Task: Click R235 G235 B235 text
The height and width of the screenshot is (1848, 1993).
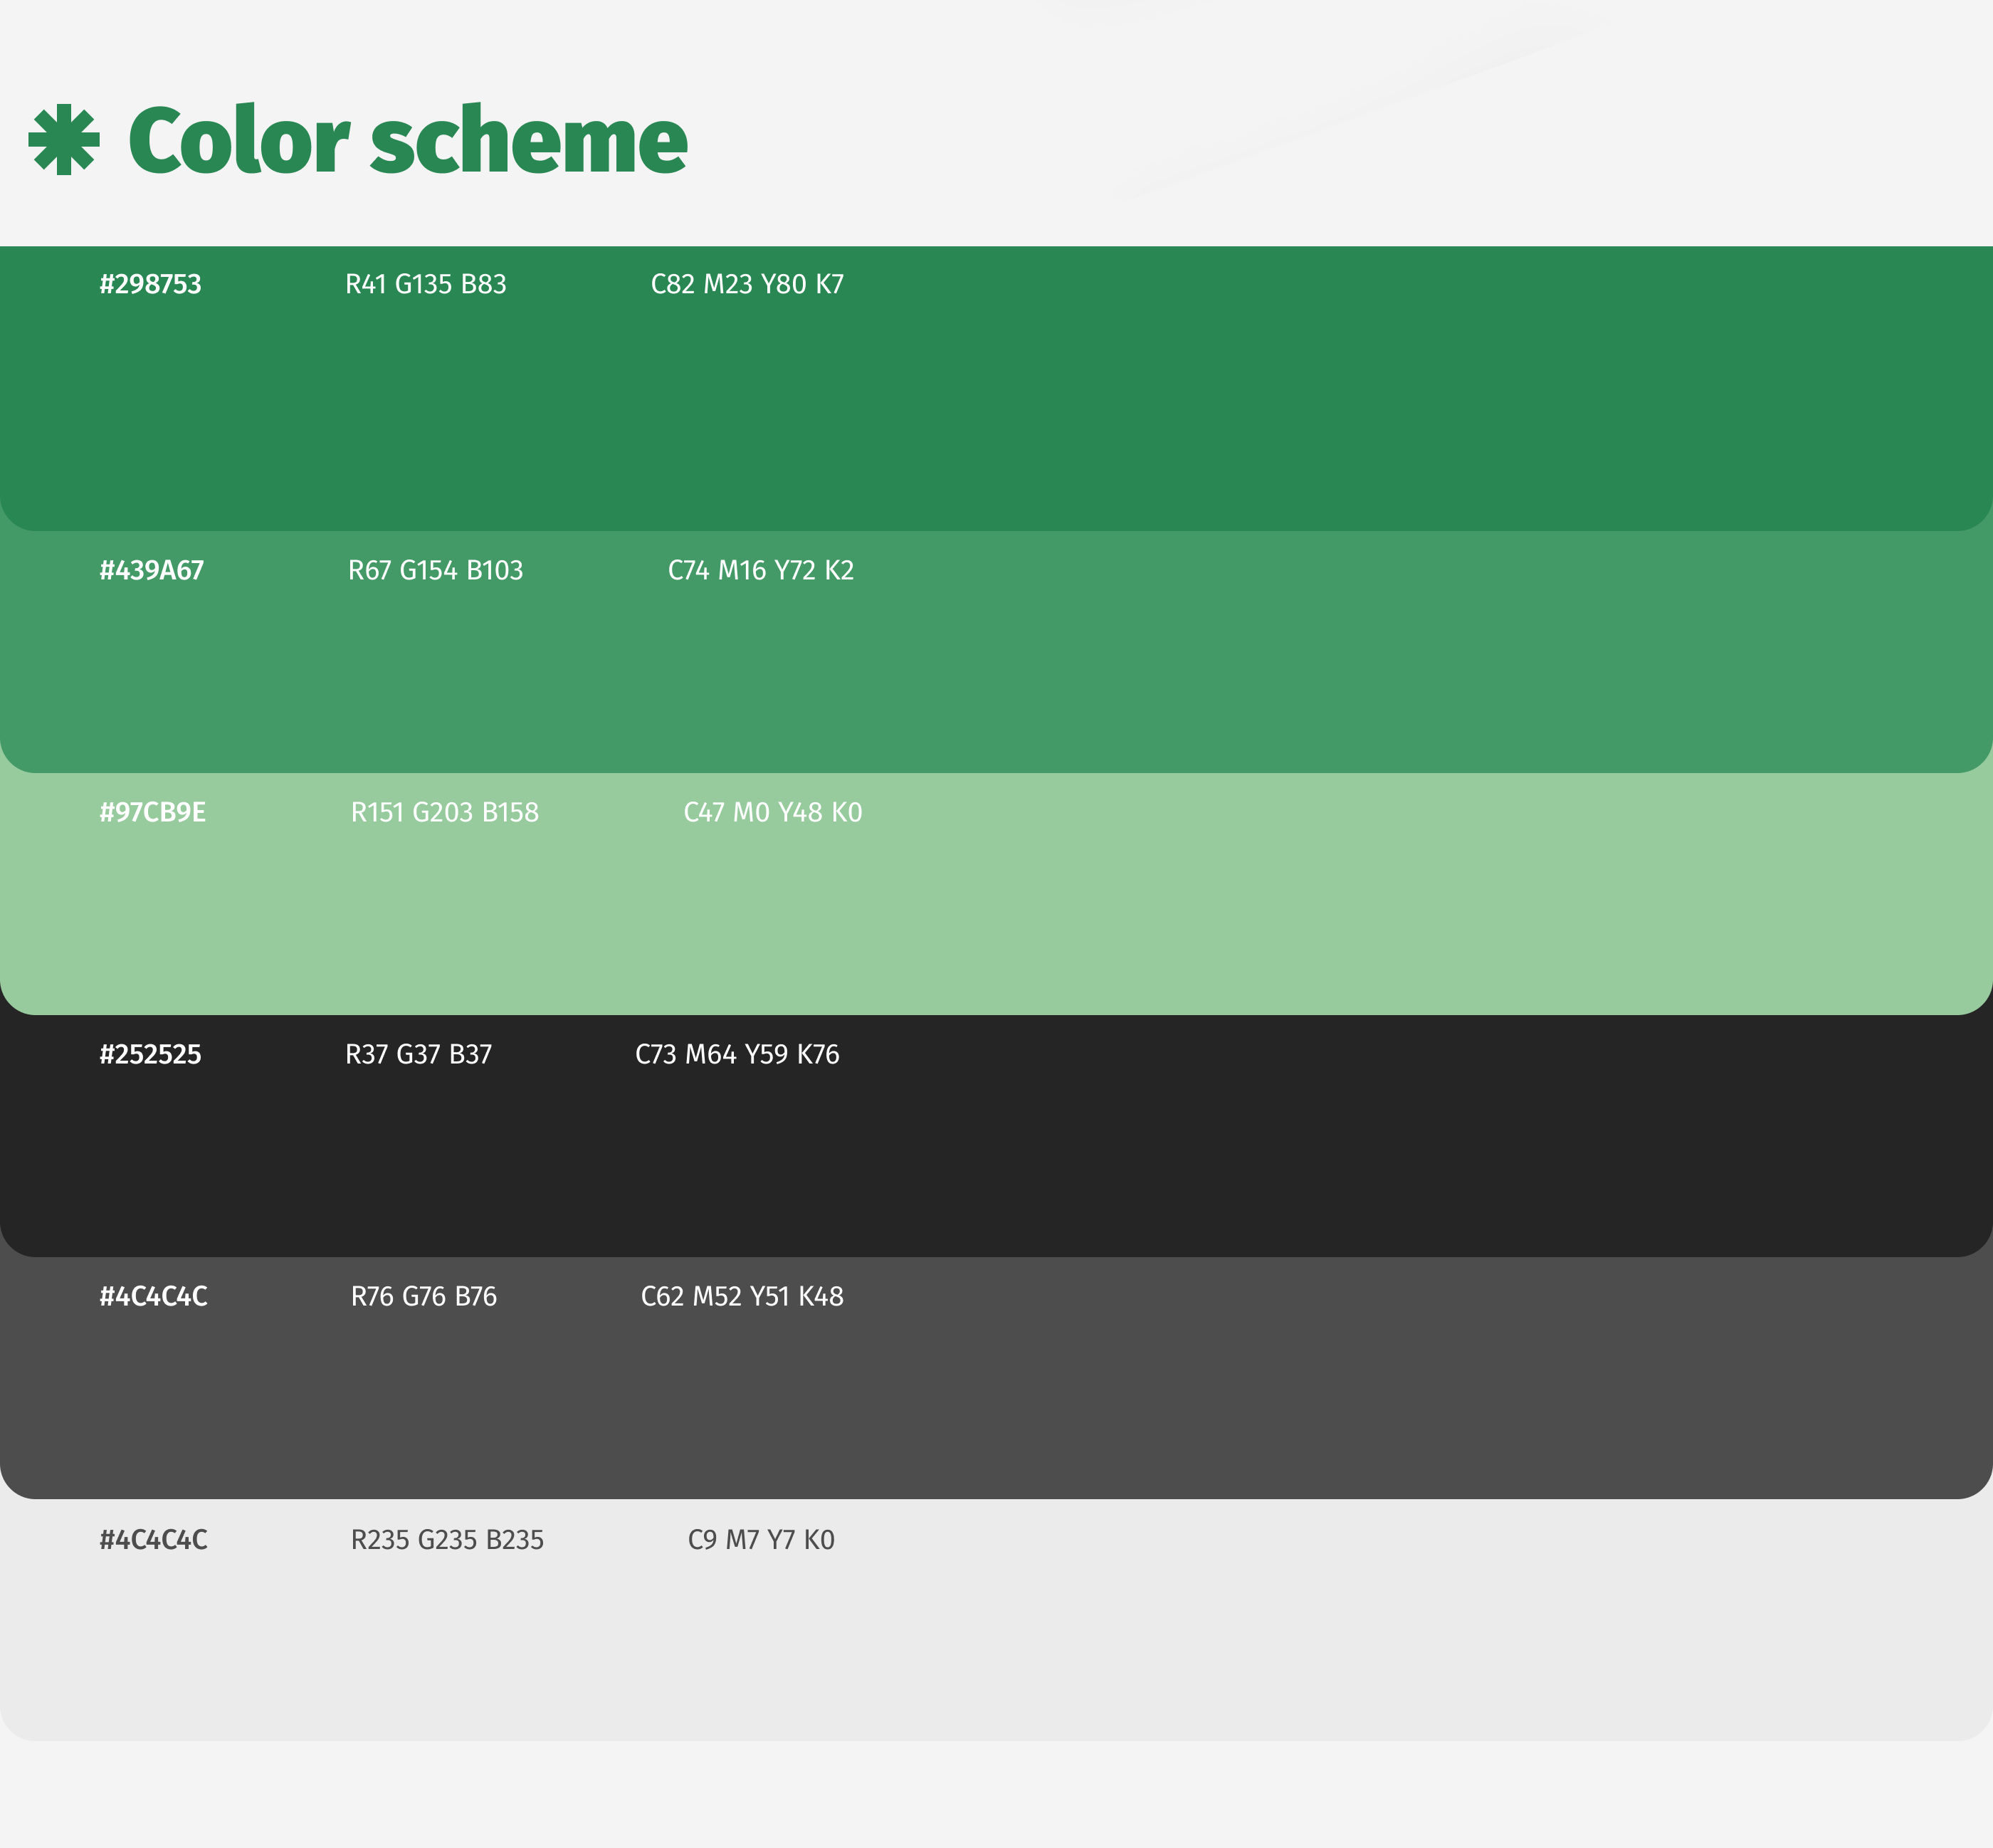Action: coord(446,1540)
